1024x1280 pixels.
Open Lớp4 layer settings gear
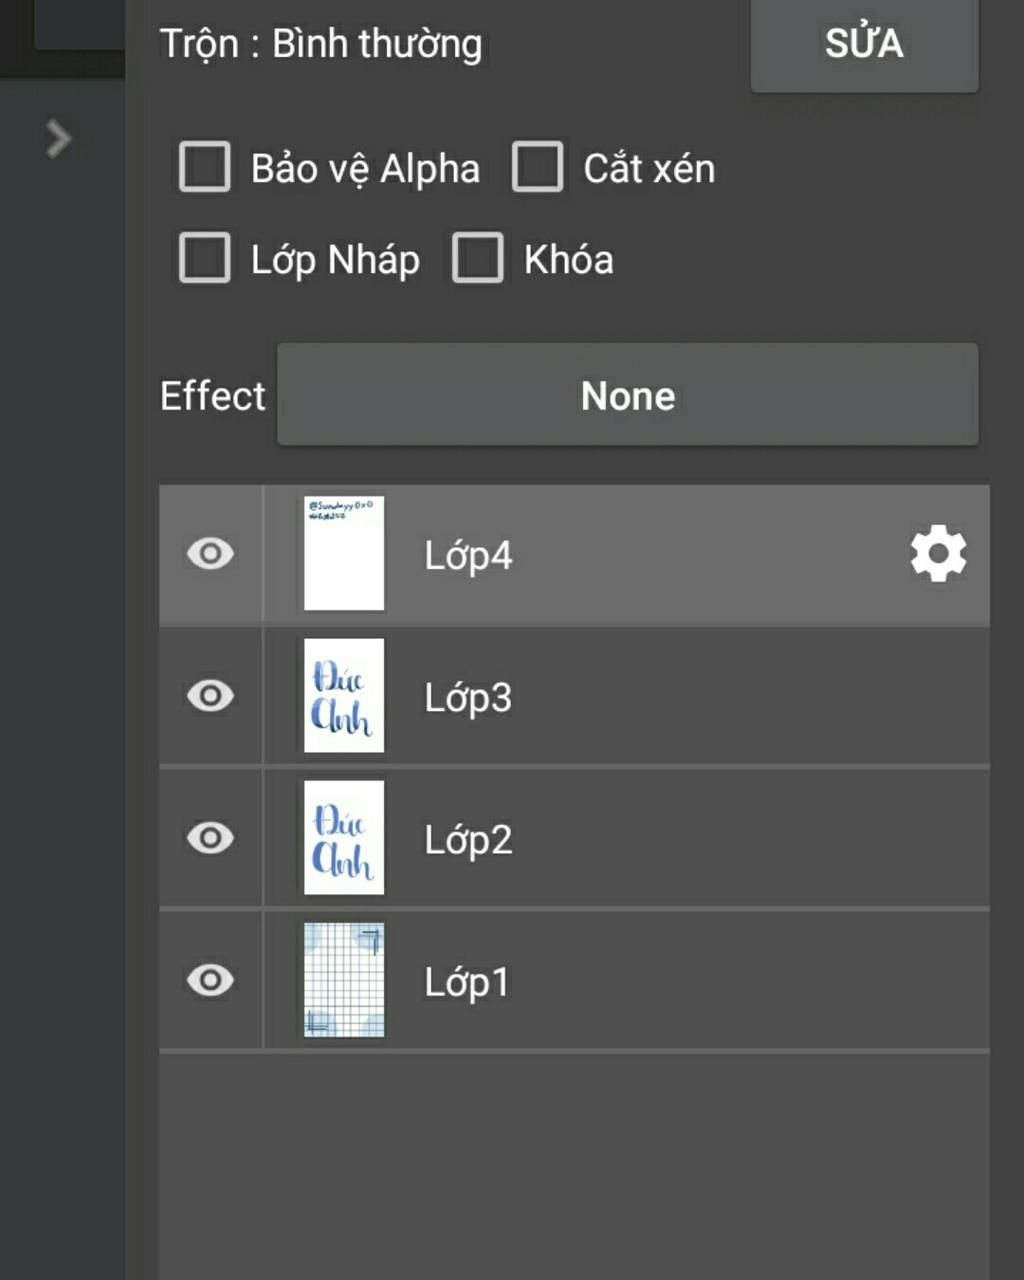point(938,554)
